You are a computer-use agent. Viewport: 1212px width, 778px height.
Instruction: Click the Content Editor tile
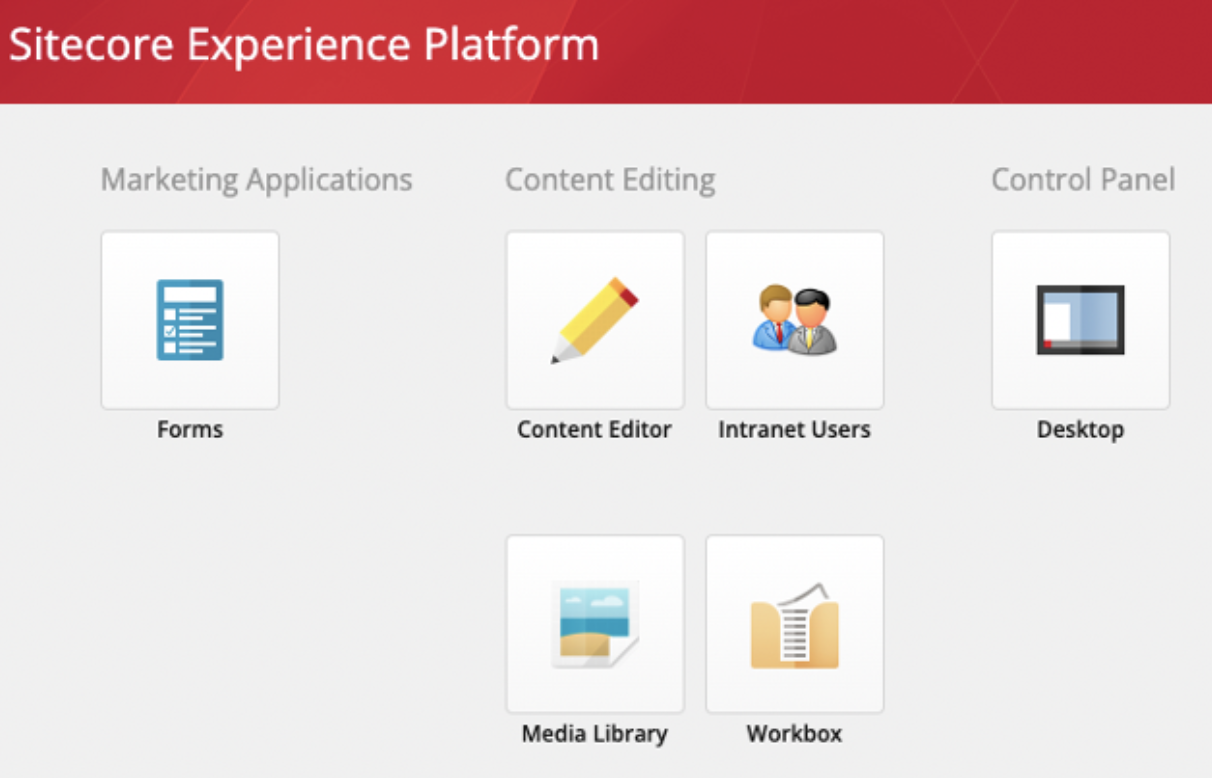pos(594,320)
